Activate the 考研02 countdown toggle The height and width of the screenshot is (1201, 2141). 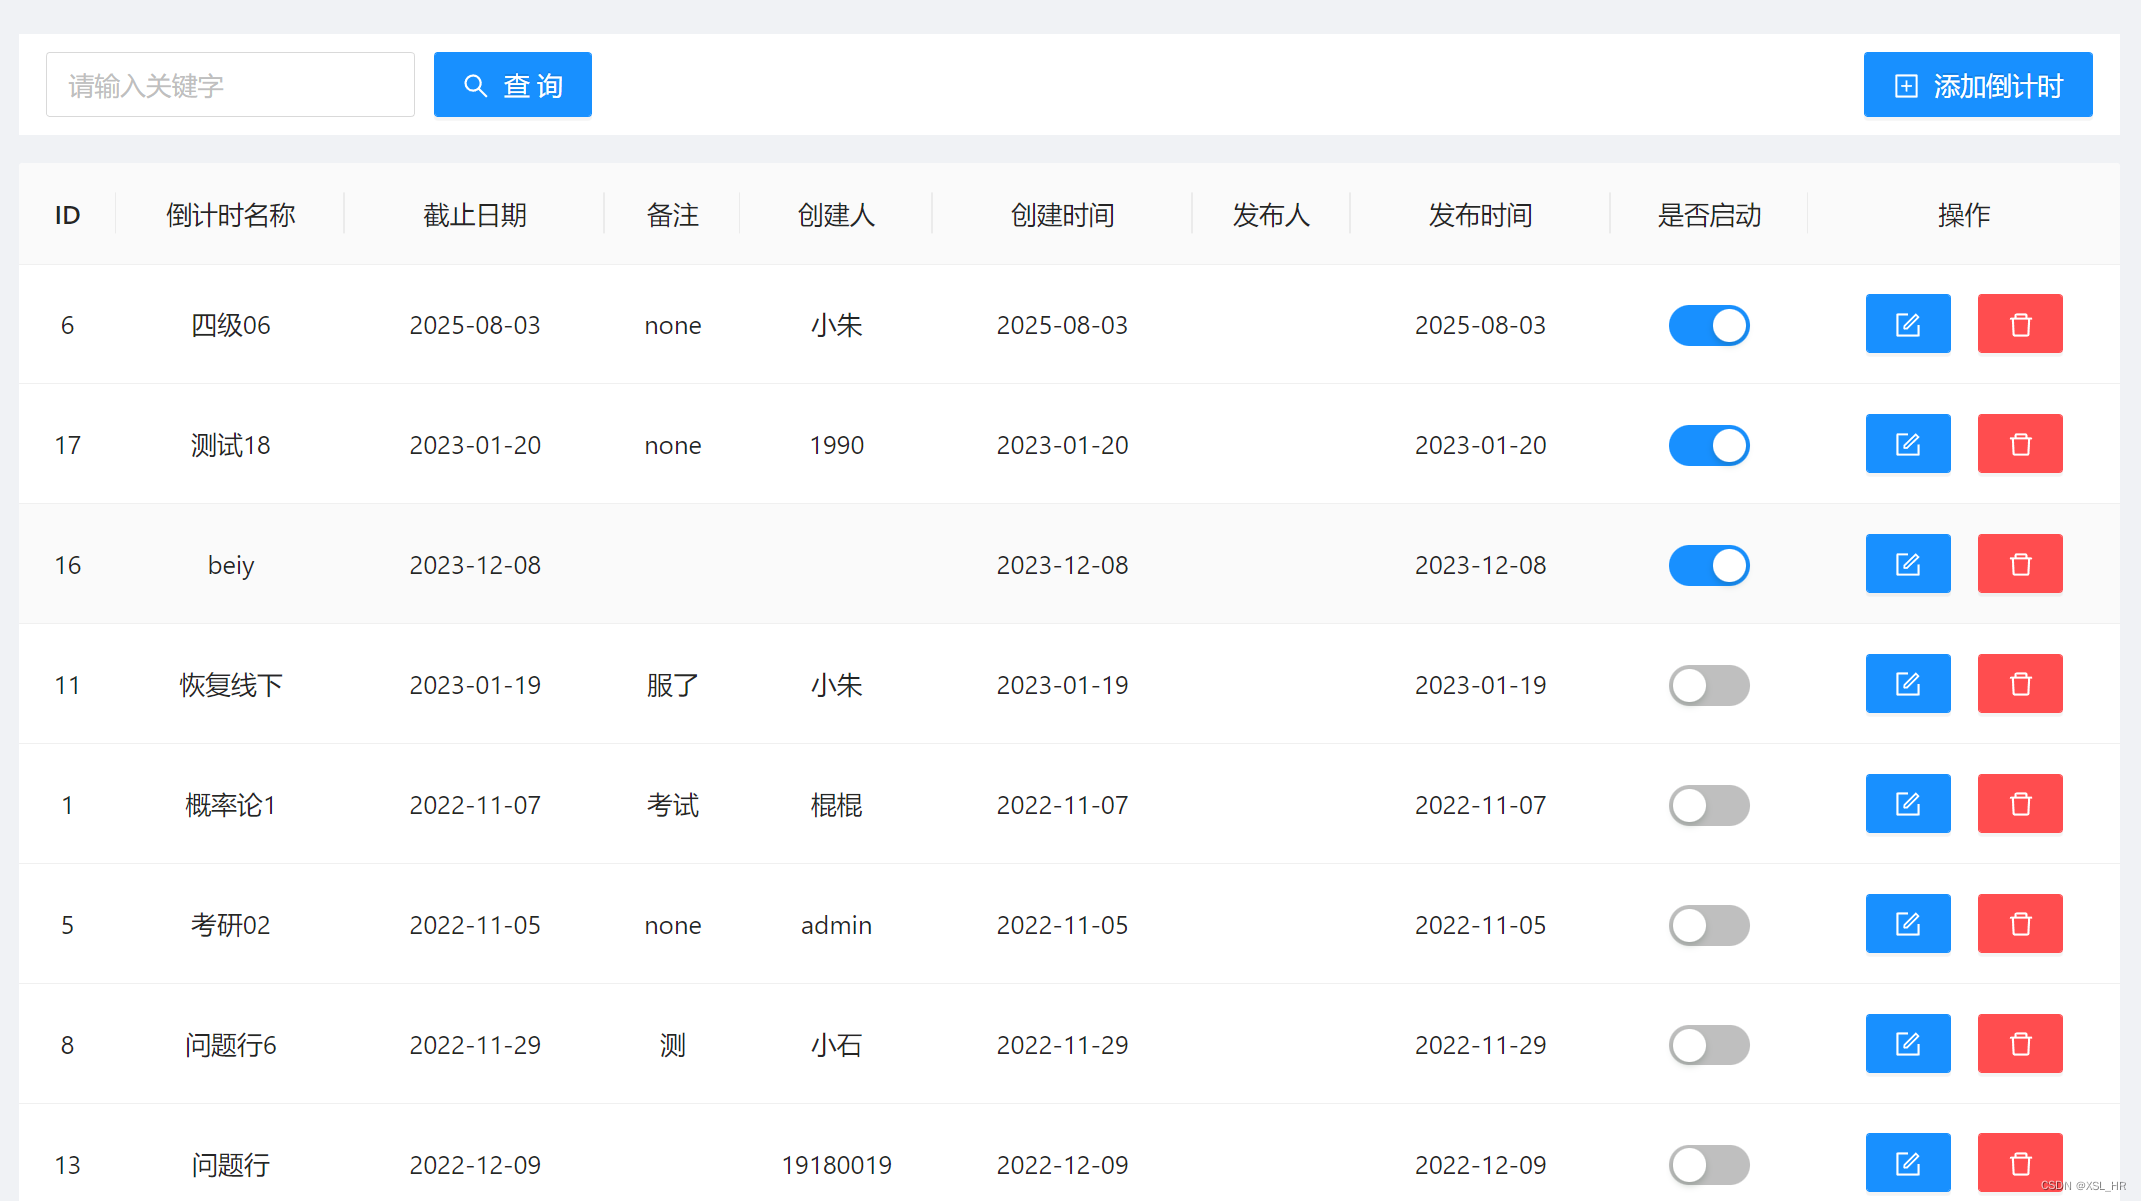[1708, 925]
